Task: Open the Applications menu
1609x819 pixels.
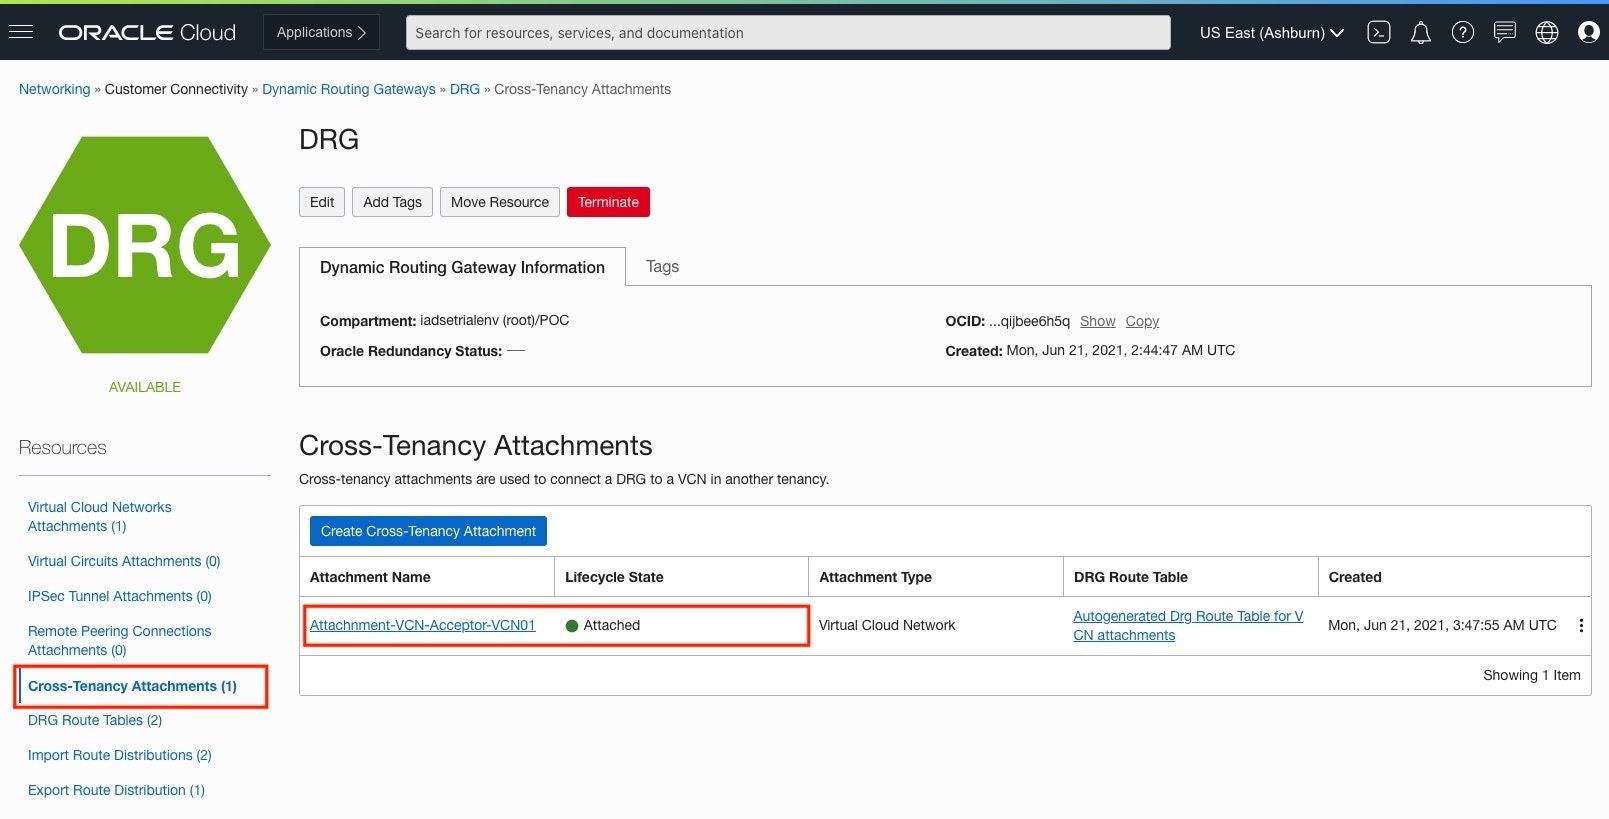Action: [x=322, y=32]
